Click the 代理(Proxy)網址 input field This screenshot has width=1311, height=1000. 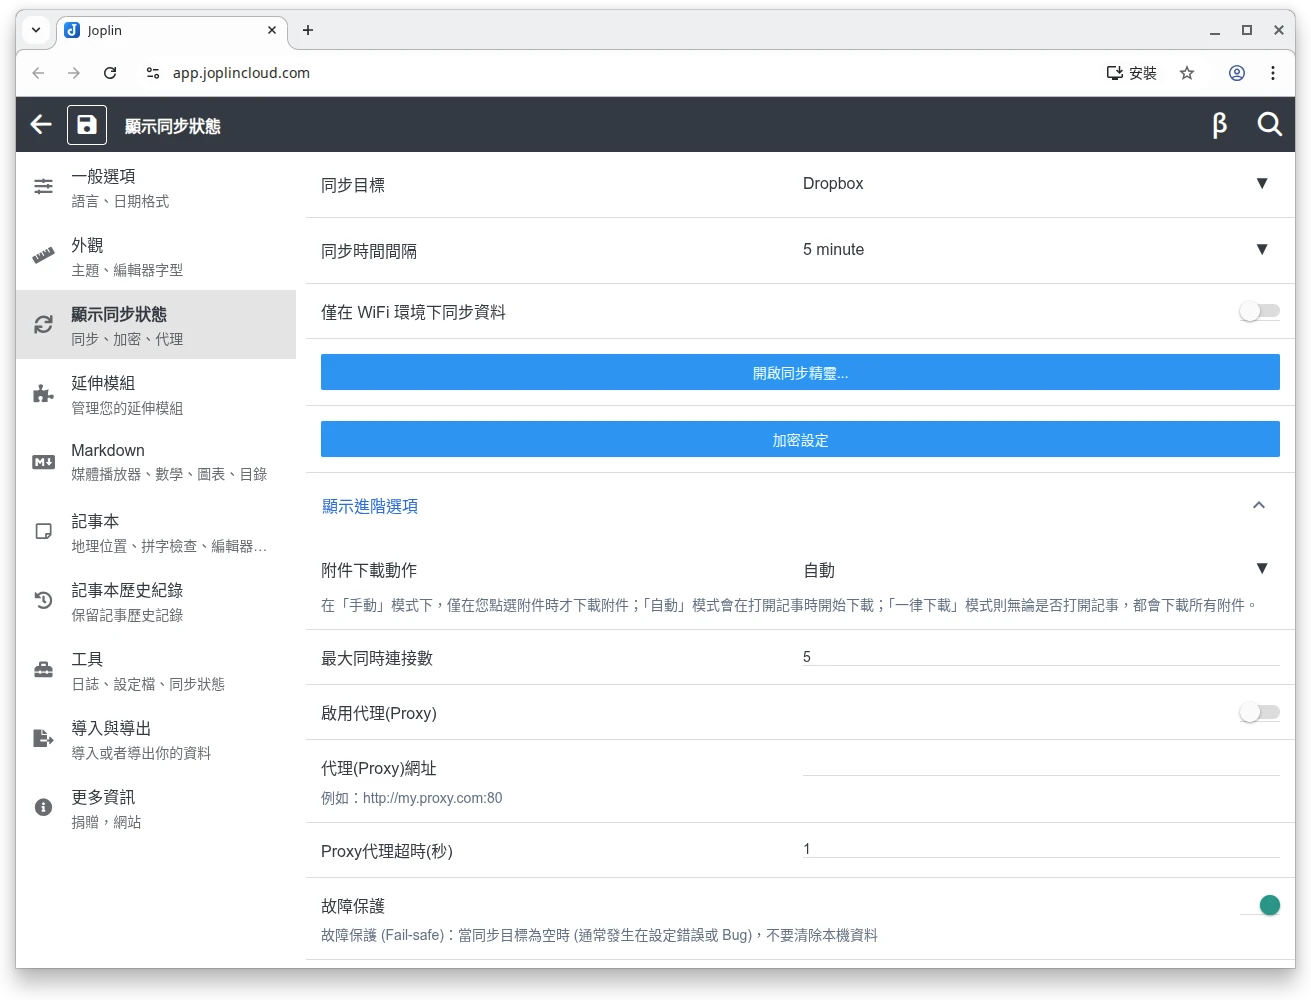coord(1040,765)
